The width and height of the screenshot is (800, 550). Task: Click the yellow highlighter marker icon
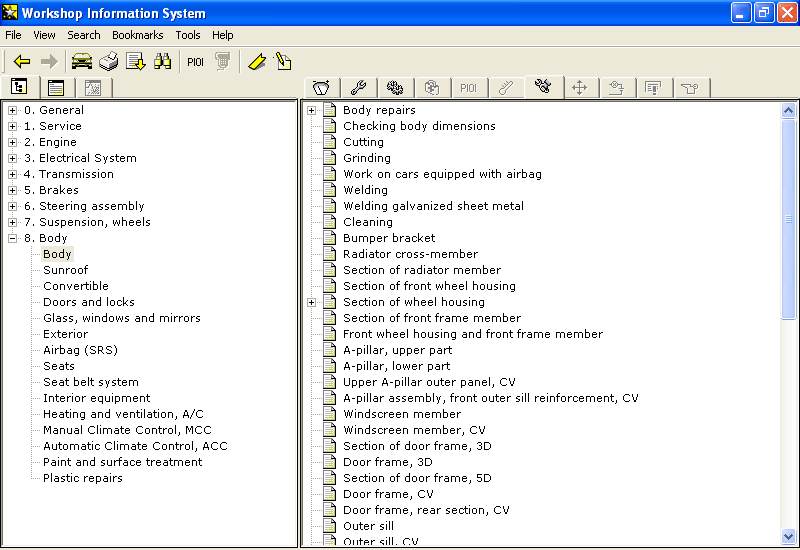257,62
